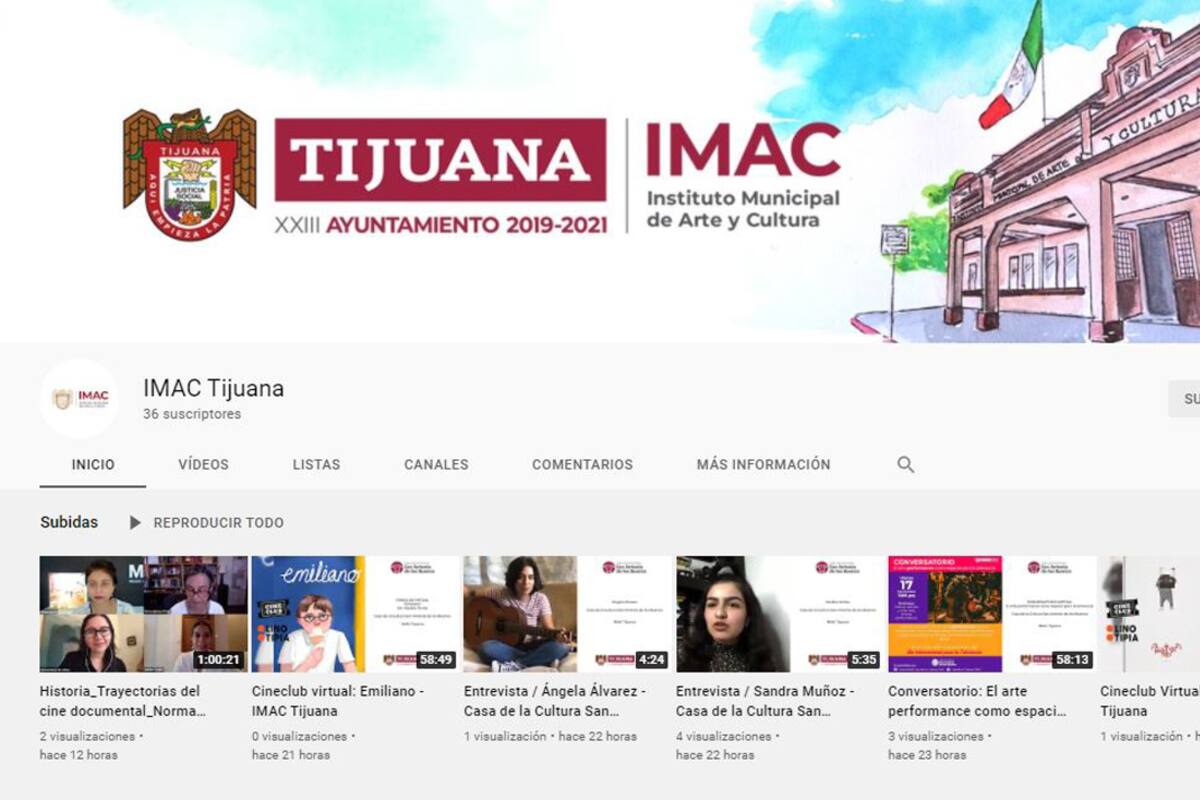Image resolution: width=1200 pixels, height=800 pixels.
Task: Switch to the VÍDEOS tab
Action: click(x=203, y=464)
